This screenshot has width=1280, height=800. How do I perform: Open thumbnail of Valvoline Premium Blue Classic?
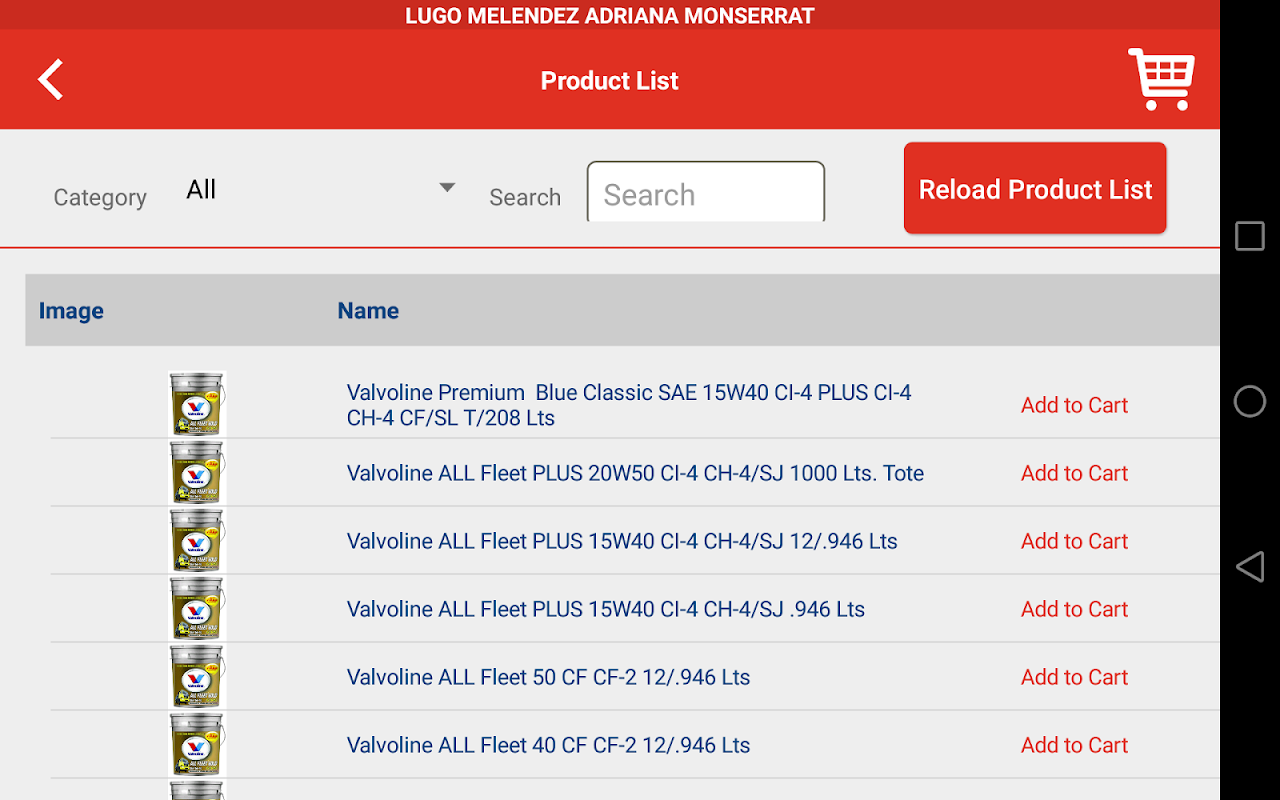click(x=197, y=404)
